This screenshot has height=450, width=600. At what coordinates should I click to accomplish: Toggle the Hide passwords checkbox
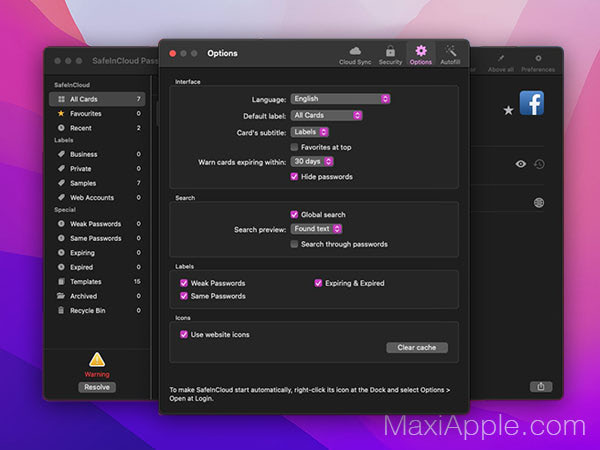pyautogui.click(x=294, y=176)
